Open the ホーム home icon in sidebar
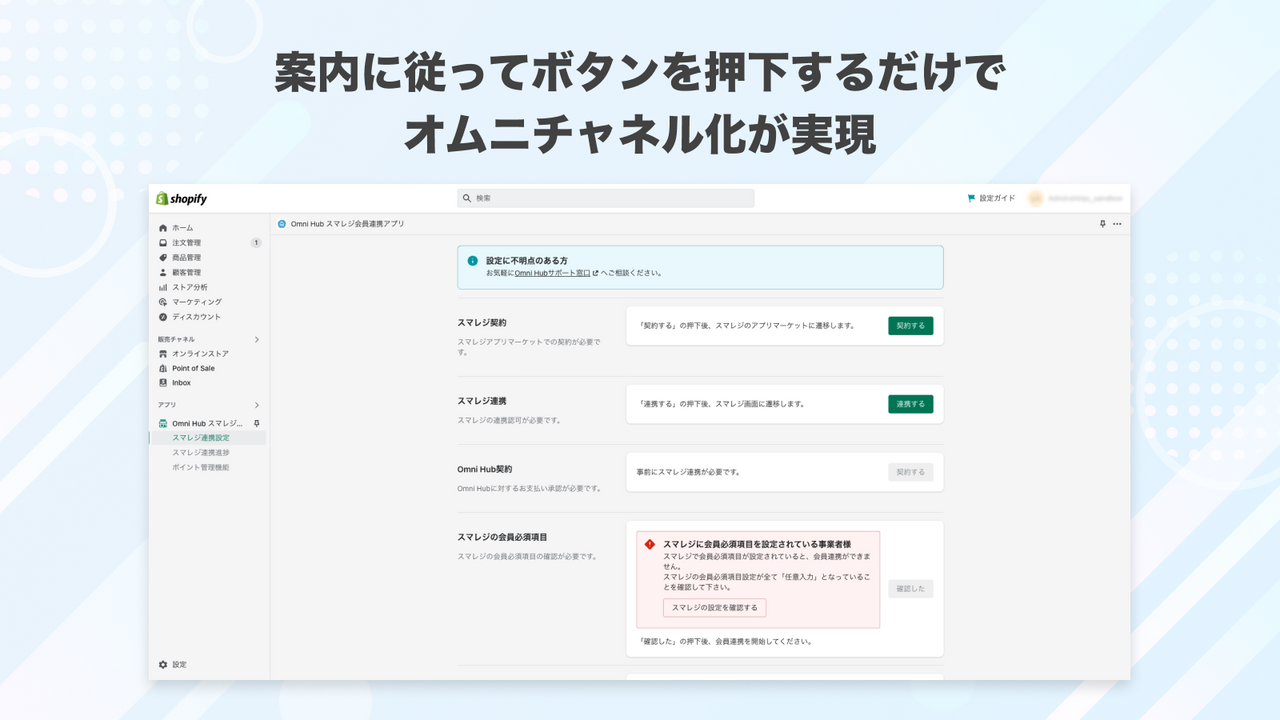Viewport: 1280px width, 720px height. point(162,227)
